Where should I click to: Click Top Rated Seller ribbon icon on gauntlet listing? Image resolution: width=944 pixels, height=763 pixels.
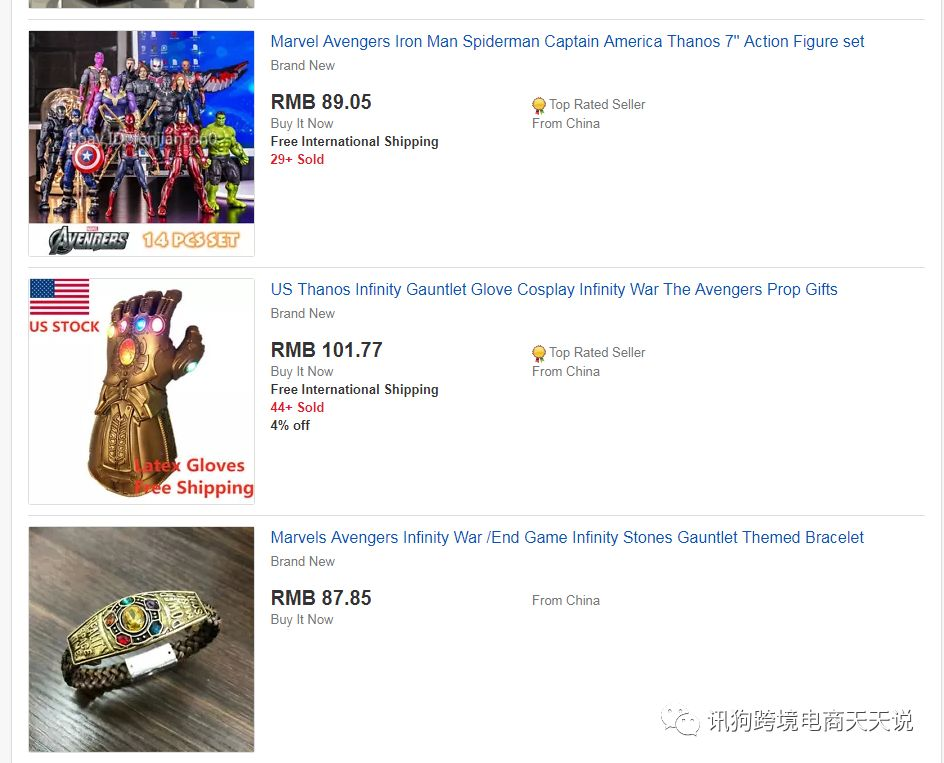coord(539,353)
